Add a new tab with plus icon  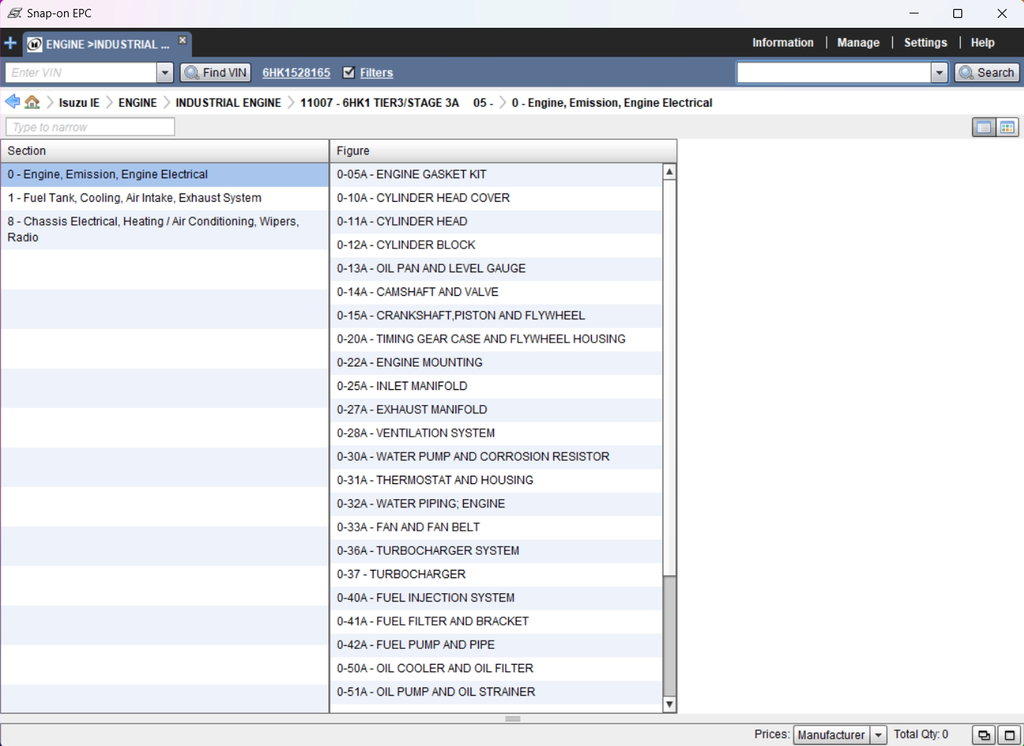click(10, 44)
